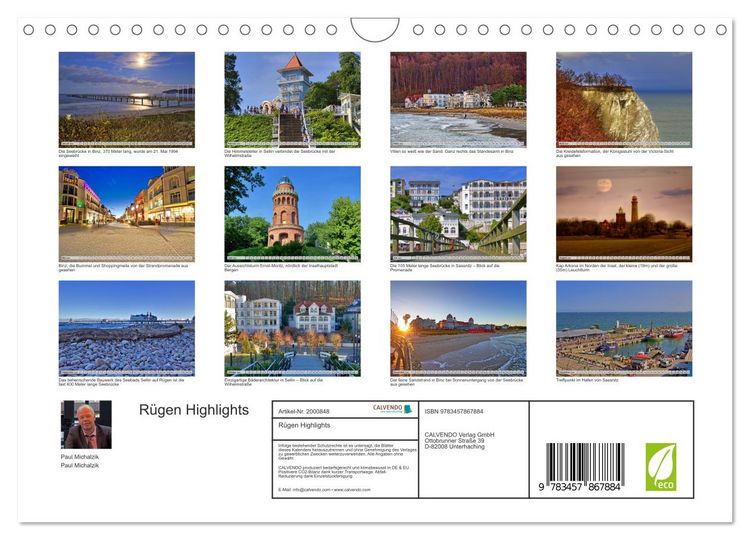
Task: Click the barcode number 9 783457 867884
Action: [579, 487]
